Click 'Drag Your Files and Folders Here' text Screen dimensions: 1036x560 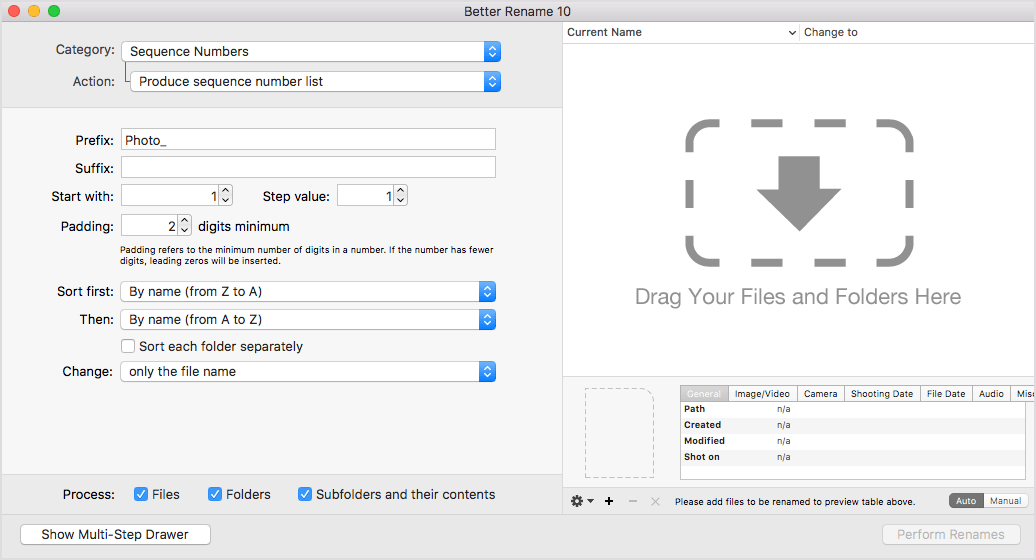(x=798, y=297)
